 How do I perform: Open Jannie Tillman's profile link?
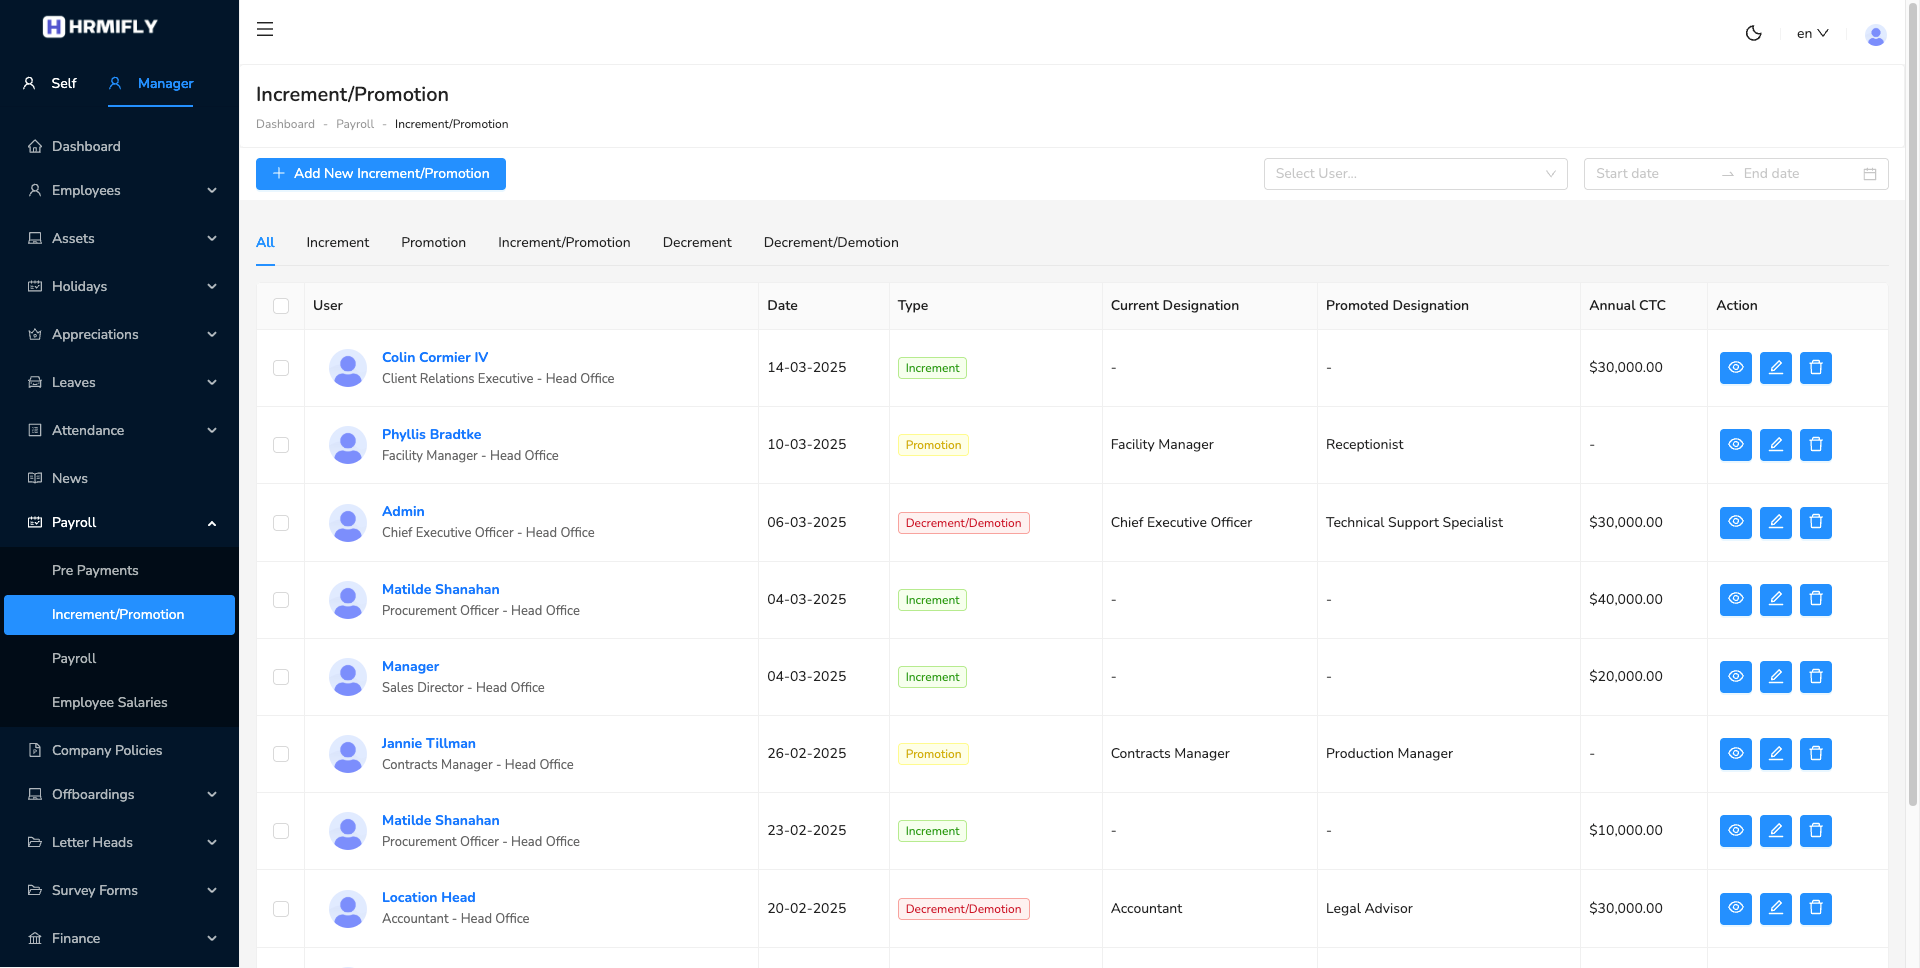[428, 743]
